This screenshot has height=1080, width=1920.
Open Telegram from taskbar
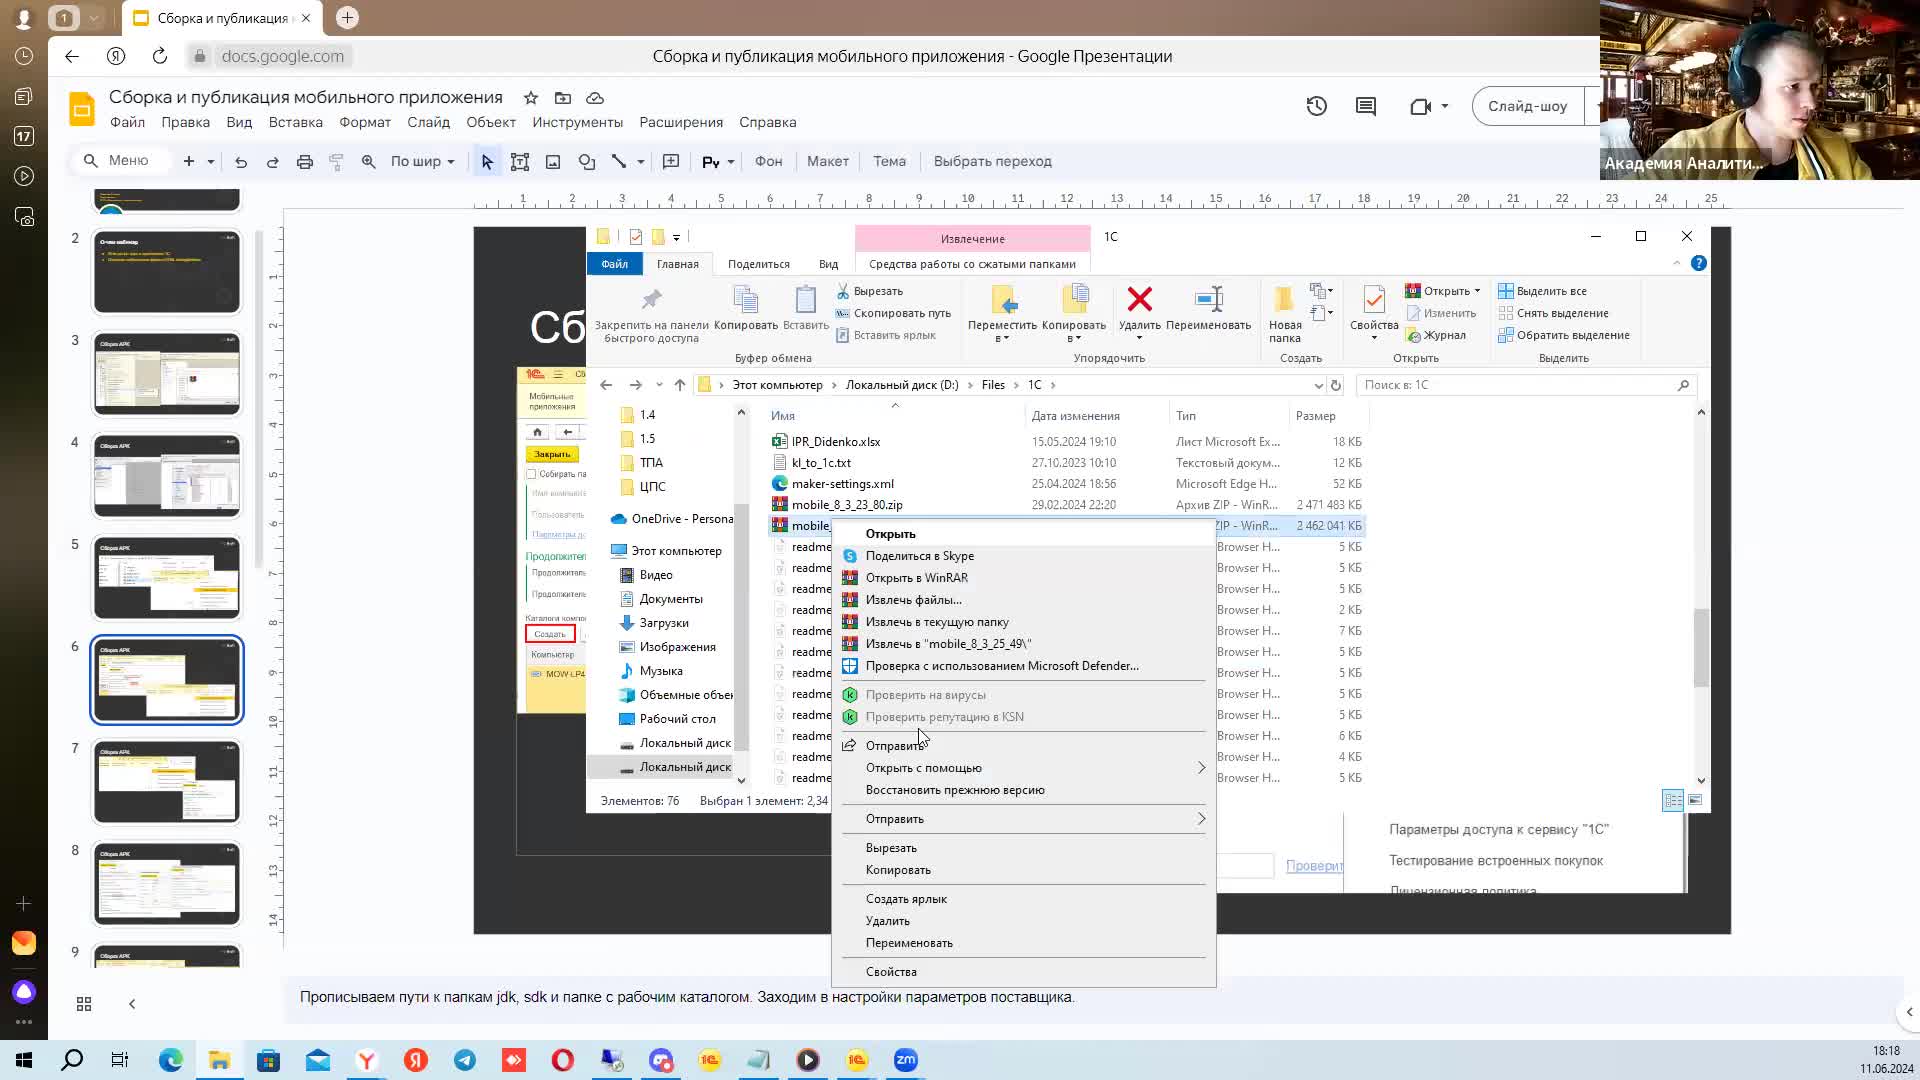tap(465, 1060)
